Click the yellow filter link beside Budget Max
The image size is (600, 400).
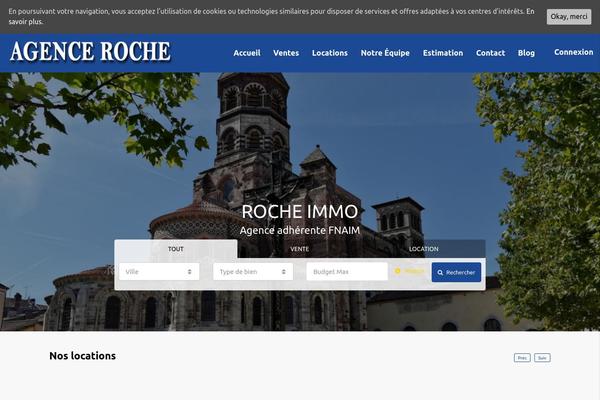409,271
